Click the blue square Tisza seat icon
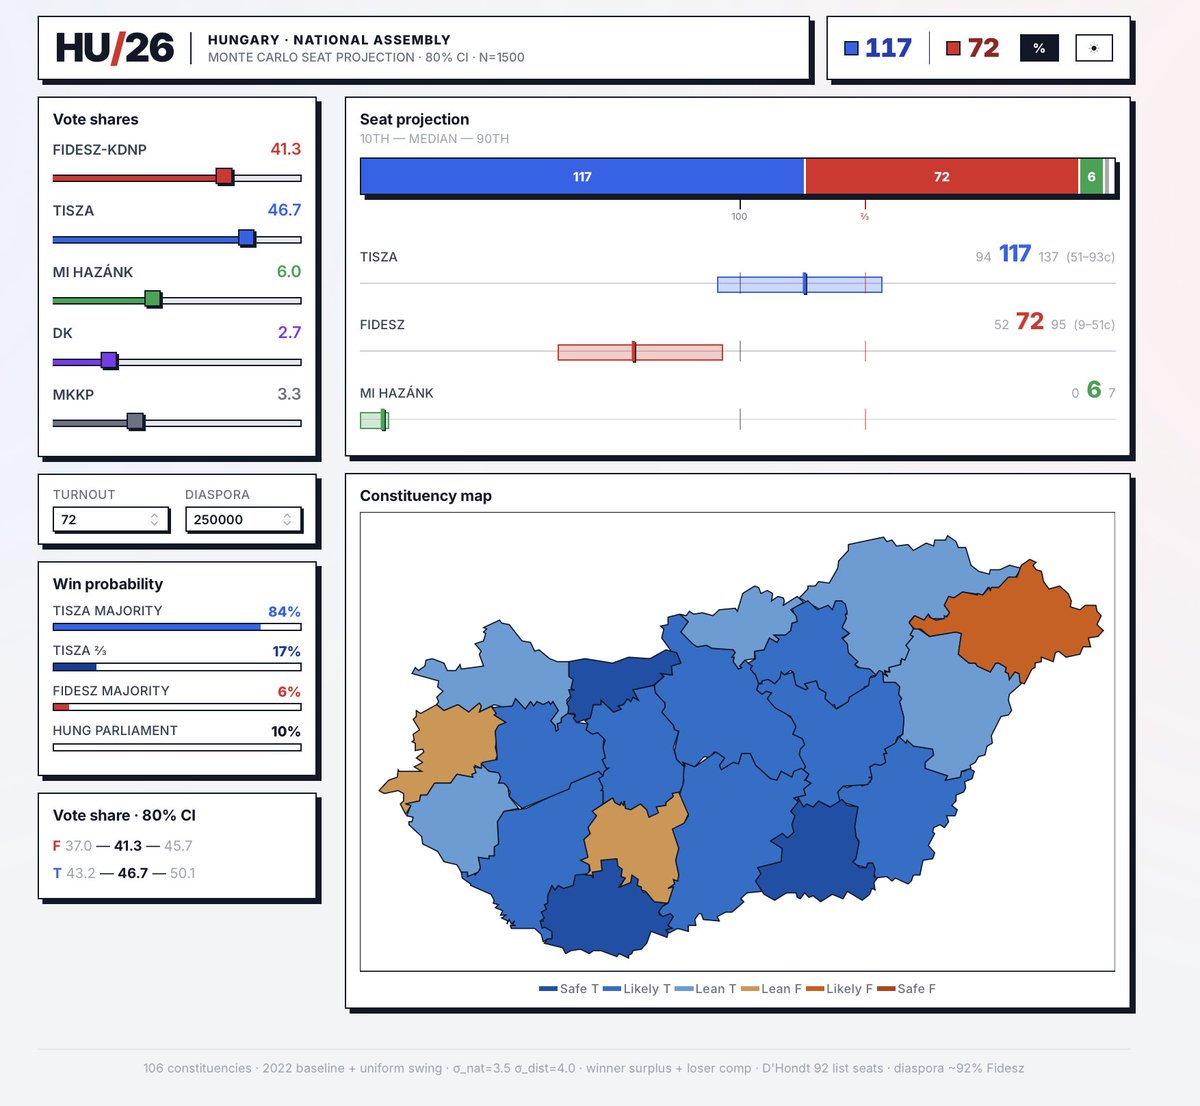The height and width of the screenshot is (1106, 1200). tap(851, 48)
